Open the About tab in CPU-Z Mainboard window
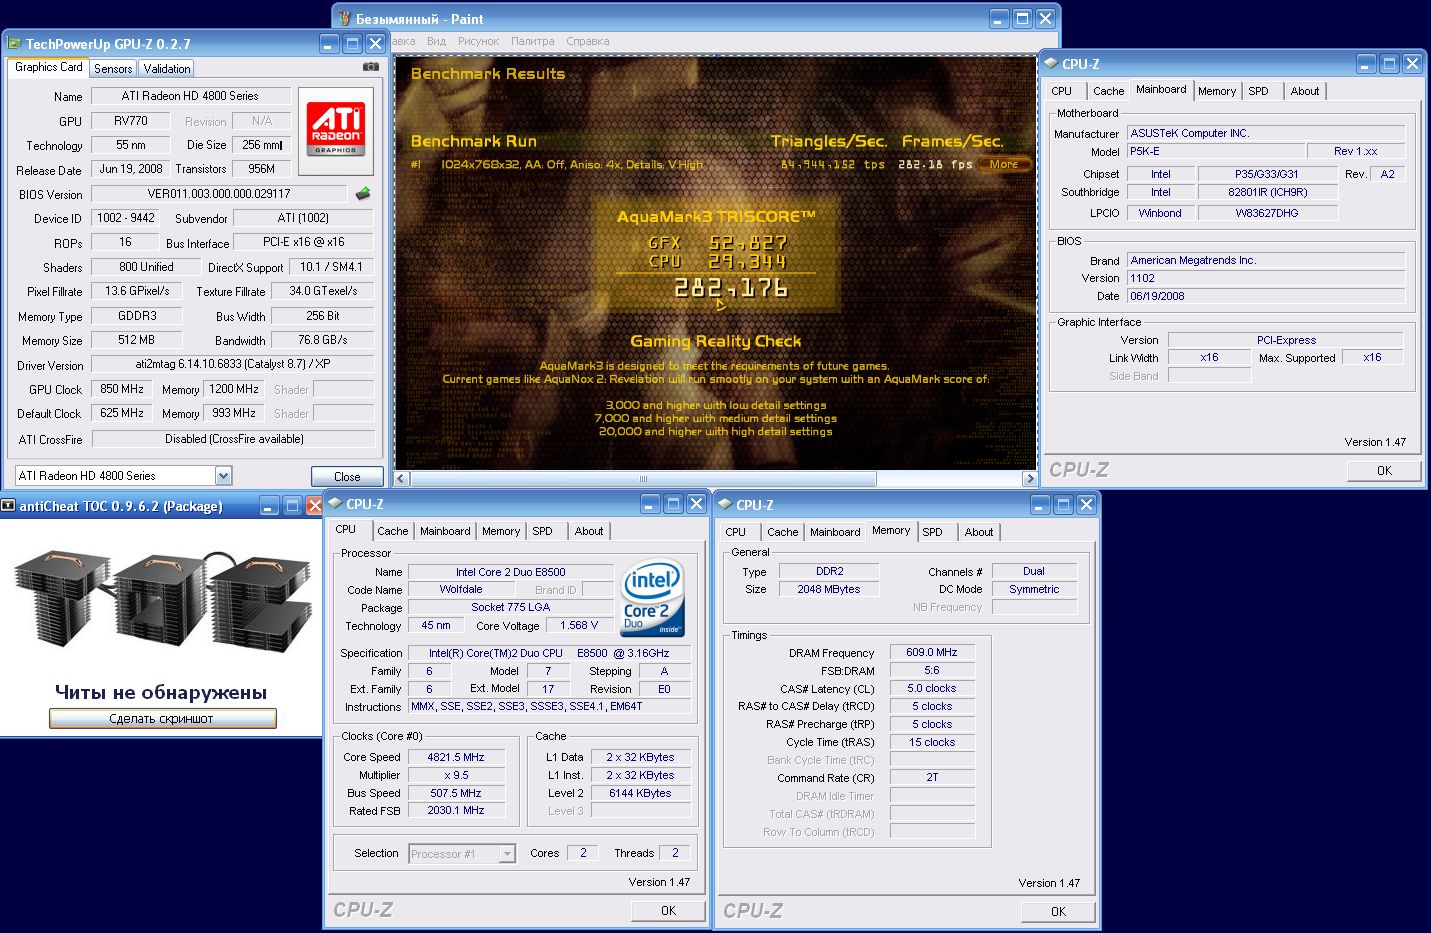Viewport: 1431px width, 933px height. [x=1305, y=91]
